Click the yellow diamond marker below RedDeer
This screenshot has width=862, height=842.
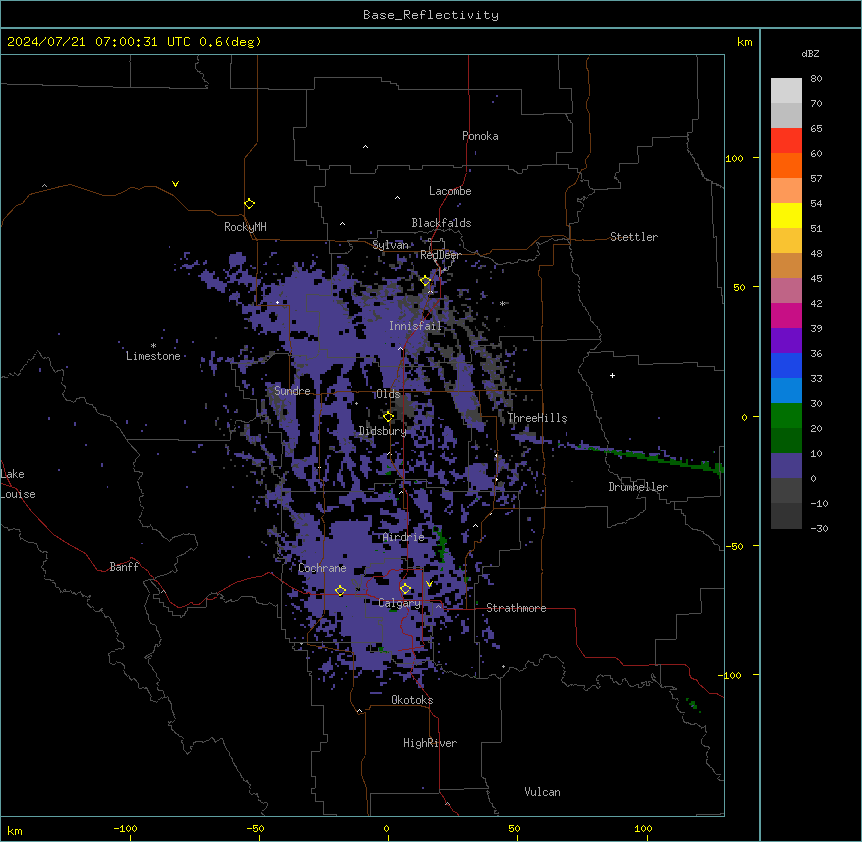(x=426, y=281)
